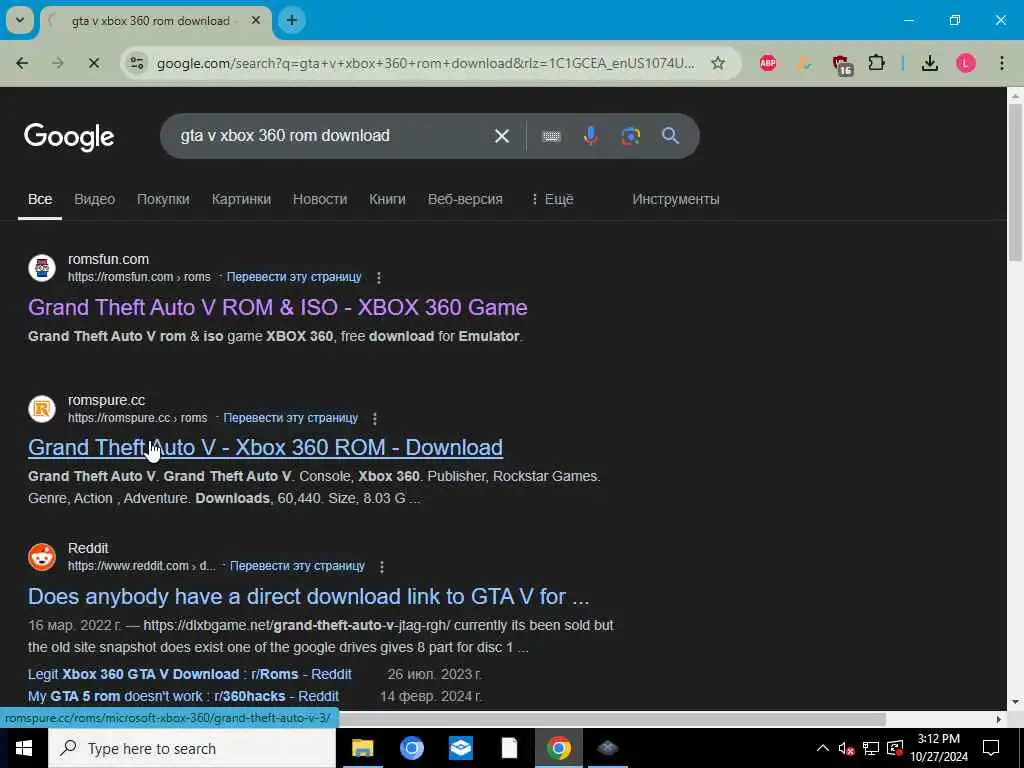Start a voice search
This screenshot has height=768, width=1024.
pos(590,136)
